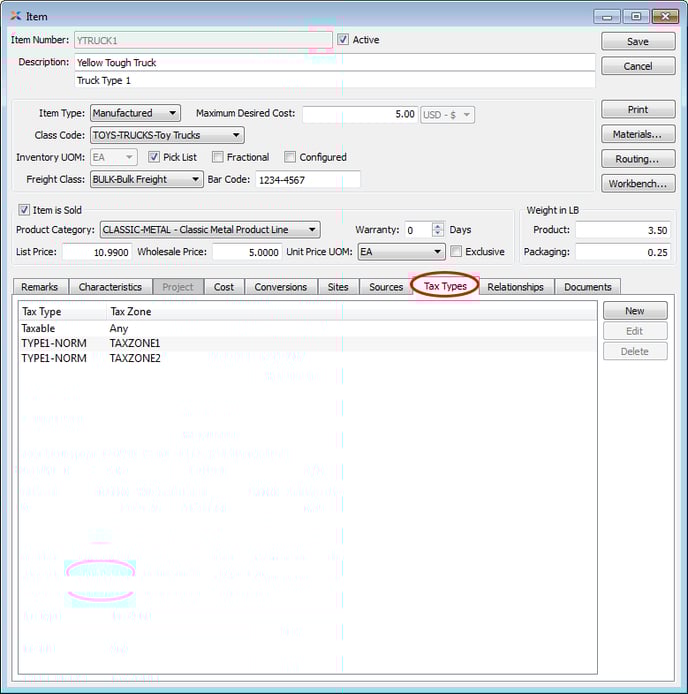This screenshot has height=694, width=688.
Task: Select the TAXZONE1 row in list
Action: tap(134, 343)
